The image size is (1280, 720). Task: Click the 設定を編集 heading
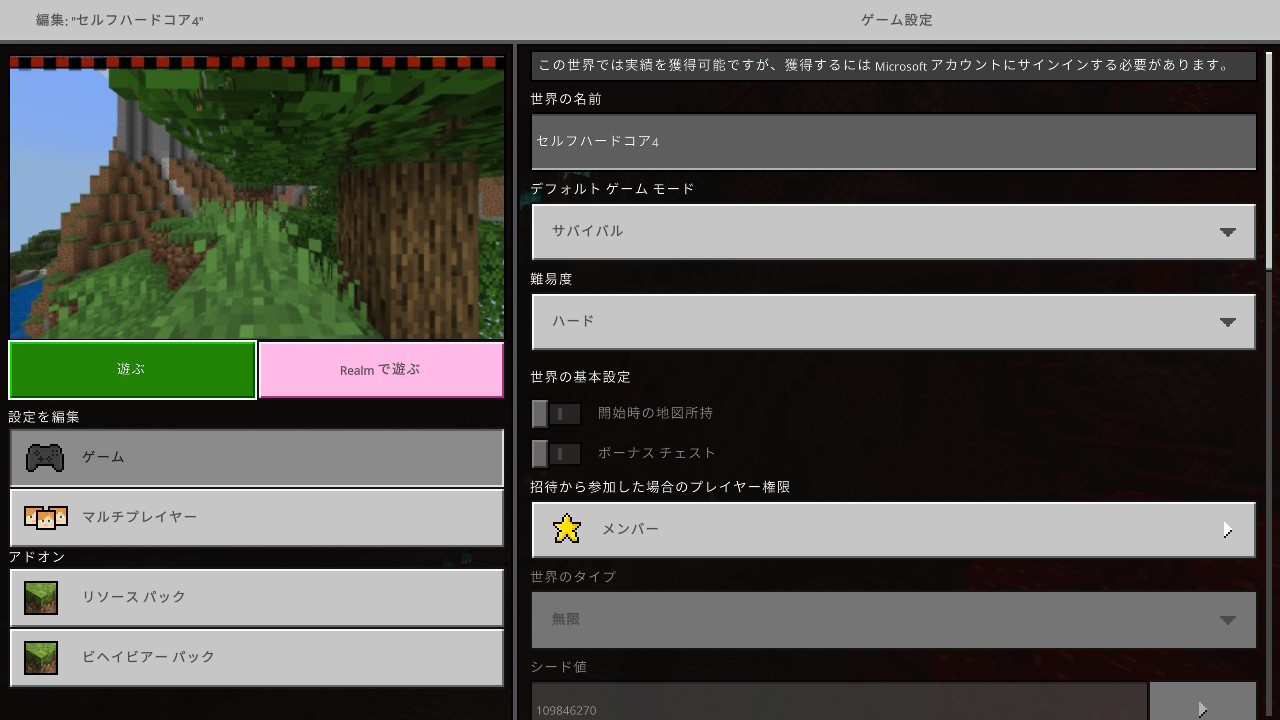[x=44, y=417]
